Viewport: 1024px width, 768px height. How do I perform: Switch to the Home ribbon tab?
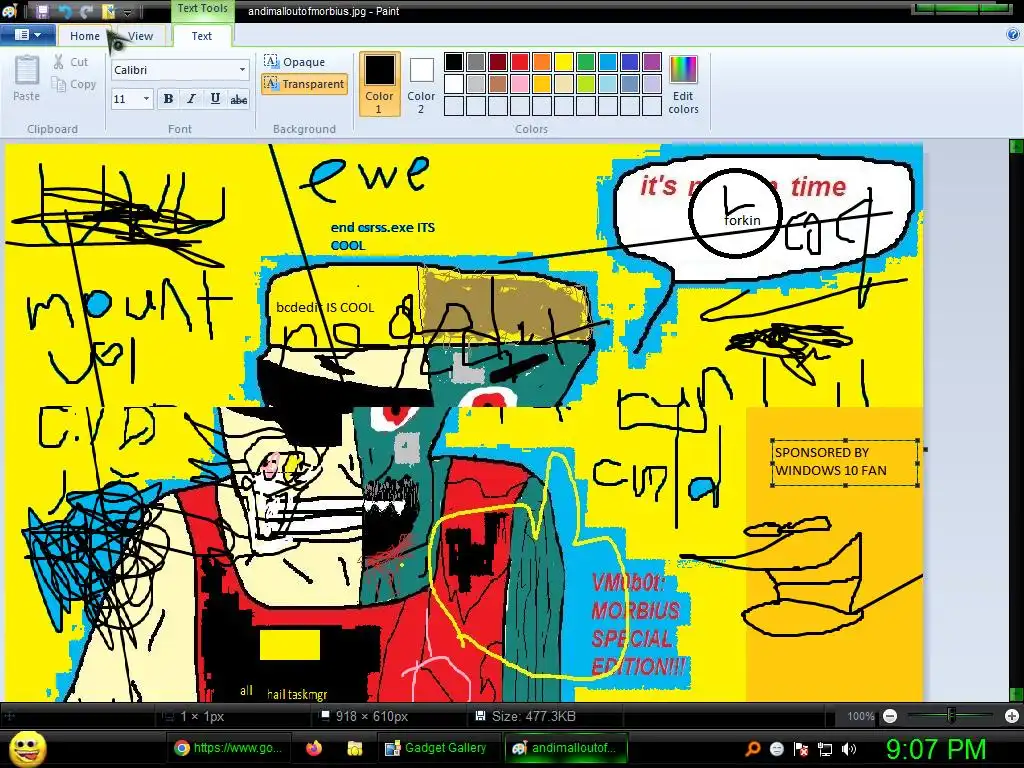coord(85,36)
